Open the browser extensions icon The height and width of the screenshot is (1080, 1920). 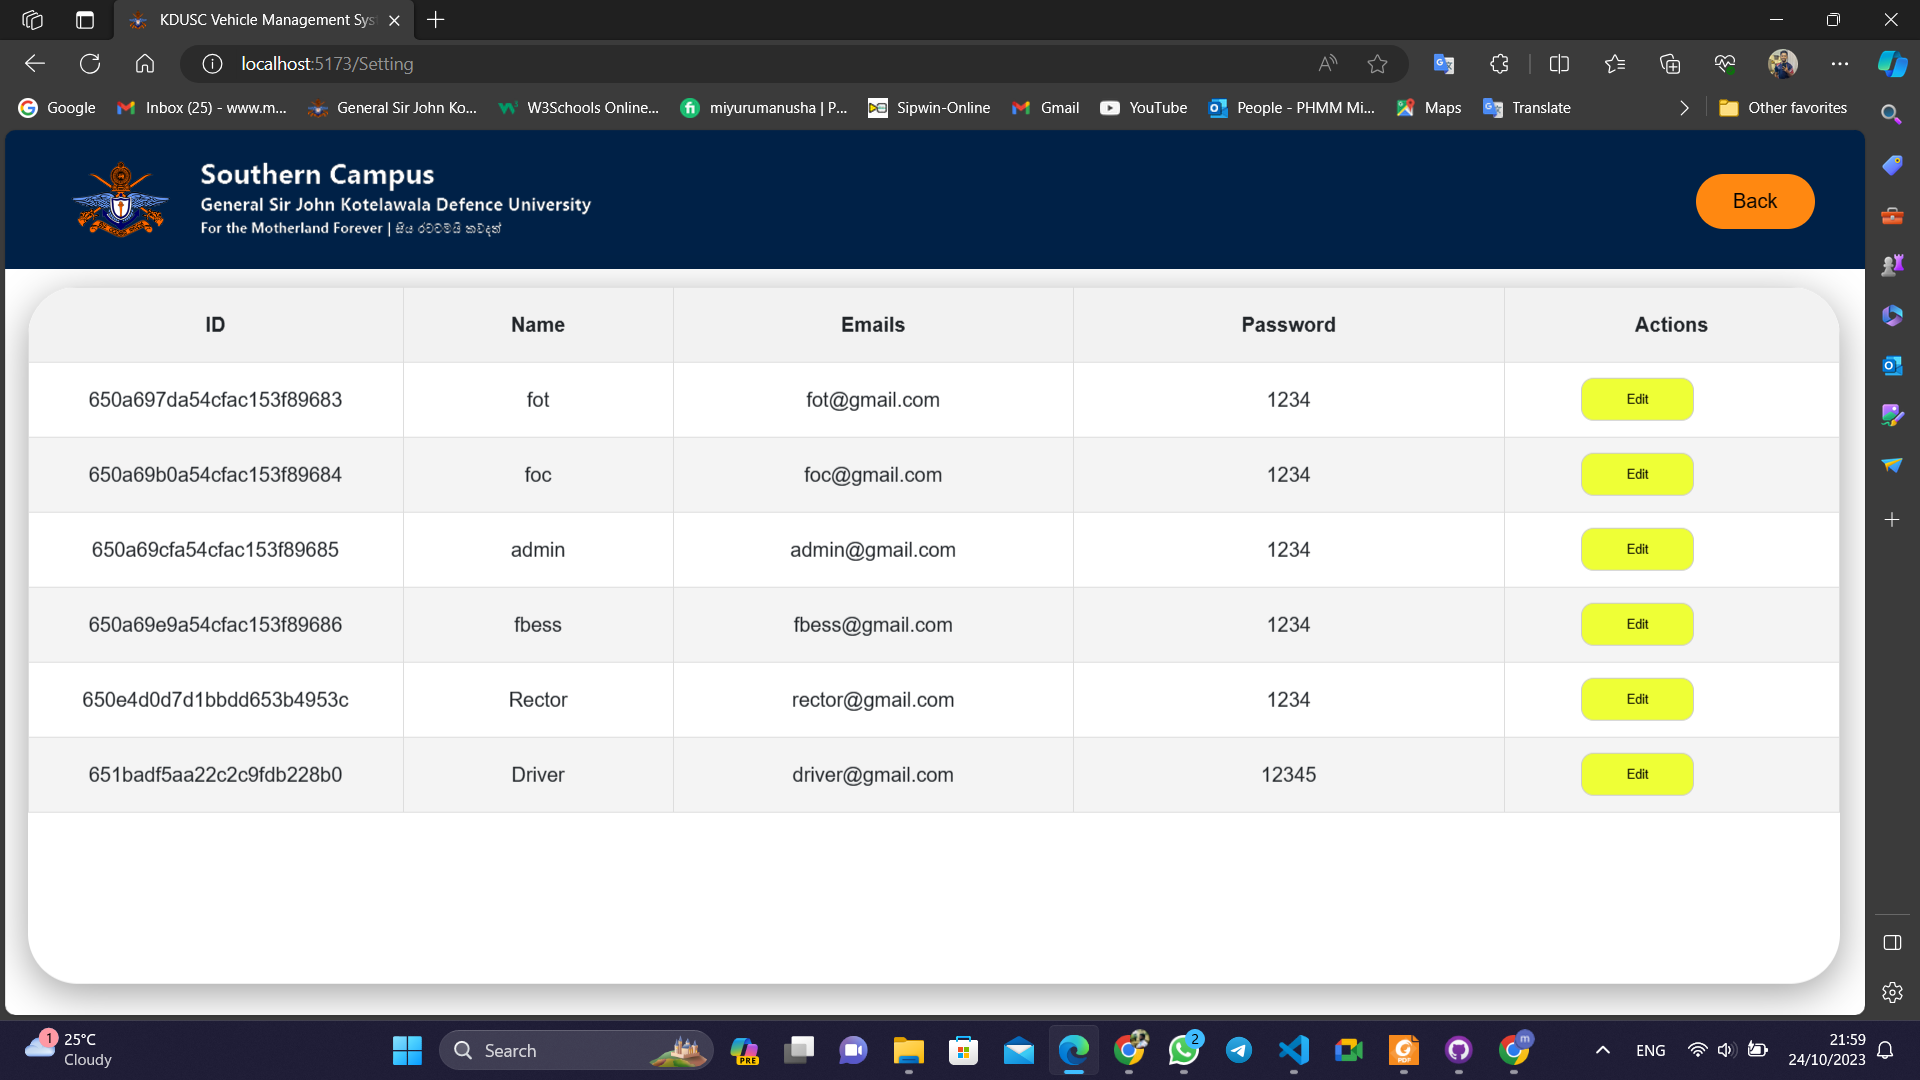click(1499, 64)
